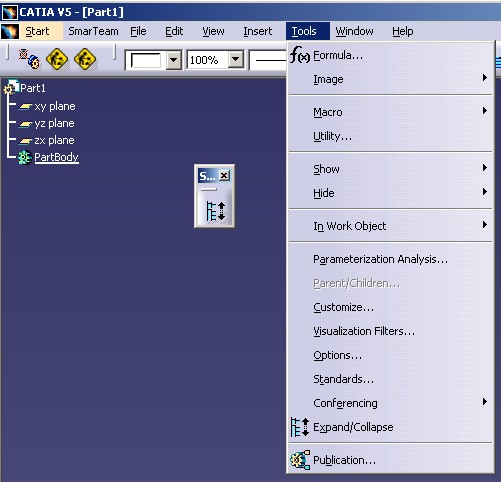
Task: Click the red-crossed gear icon in toolbar
Action: (29, 59)
